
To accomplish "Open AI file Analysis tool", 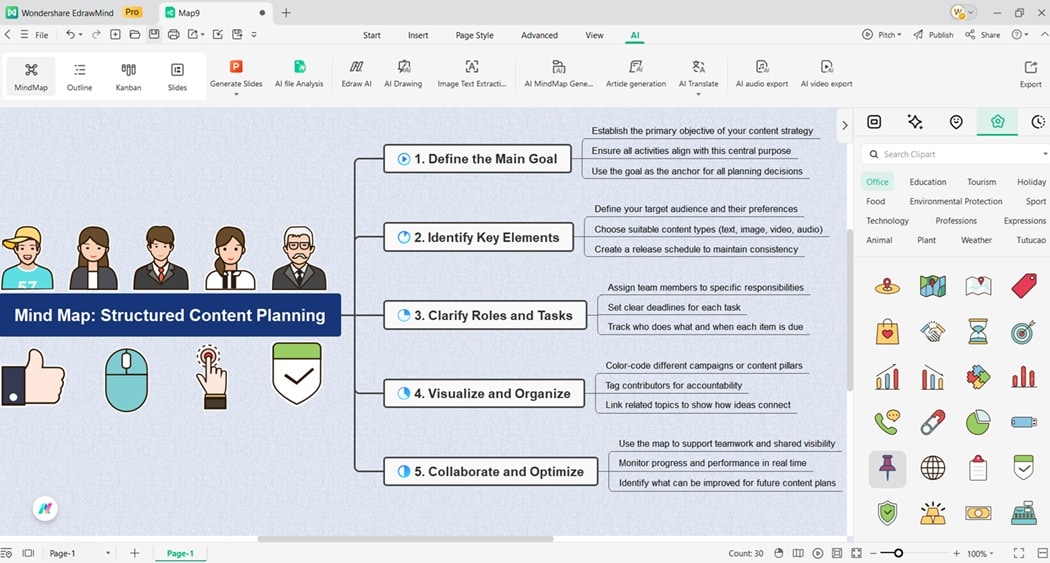I will click(299, 74).
